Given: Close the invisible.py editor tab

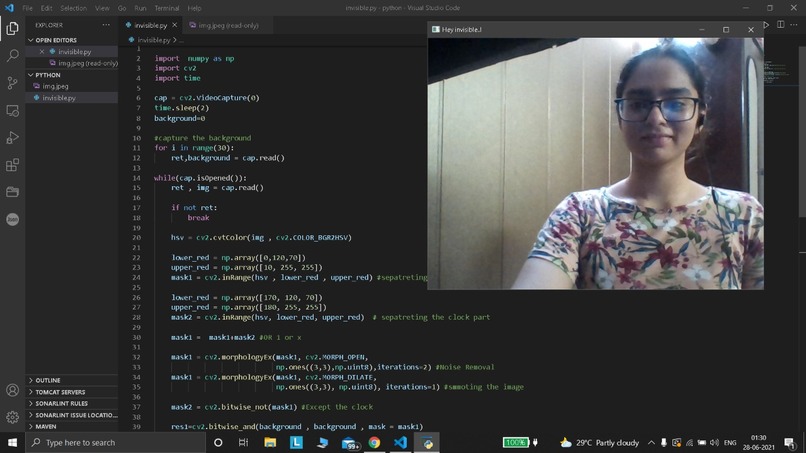Looking at the screenshot, I should tap(174, 25).
